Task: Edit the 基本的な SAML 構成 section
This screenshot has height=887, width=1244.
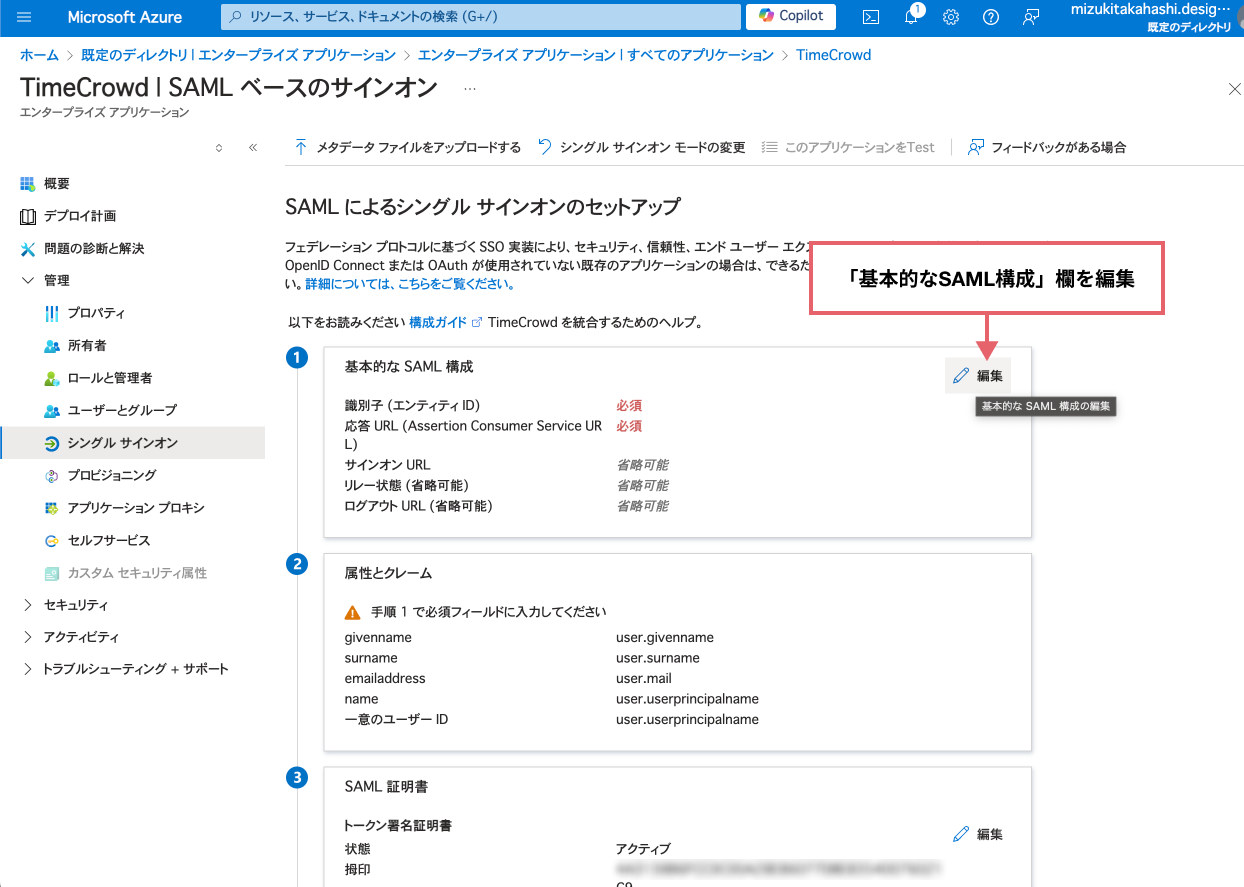Action: (977, 375)
